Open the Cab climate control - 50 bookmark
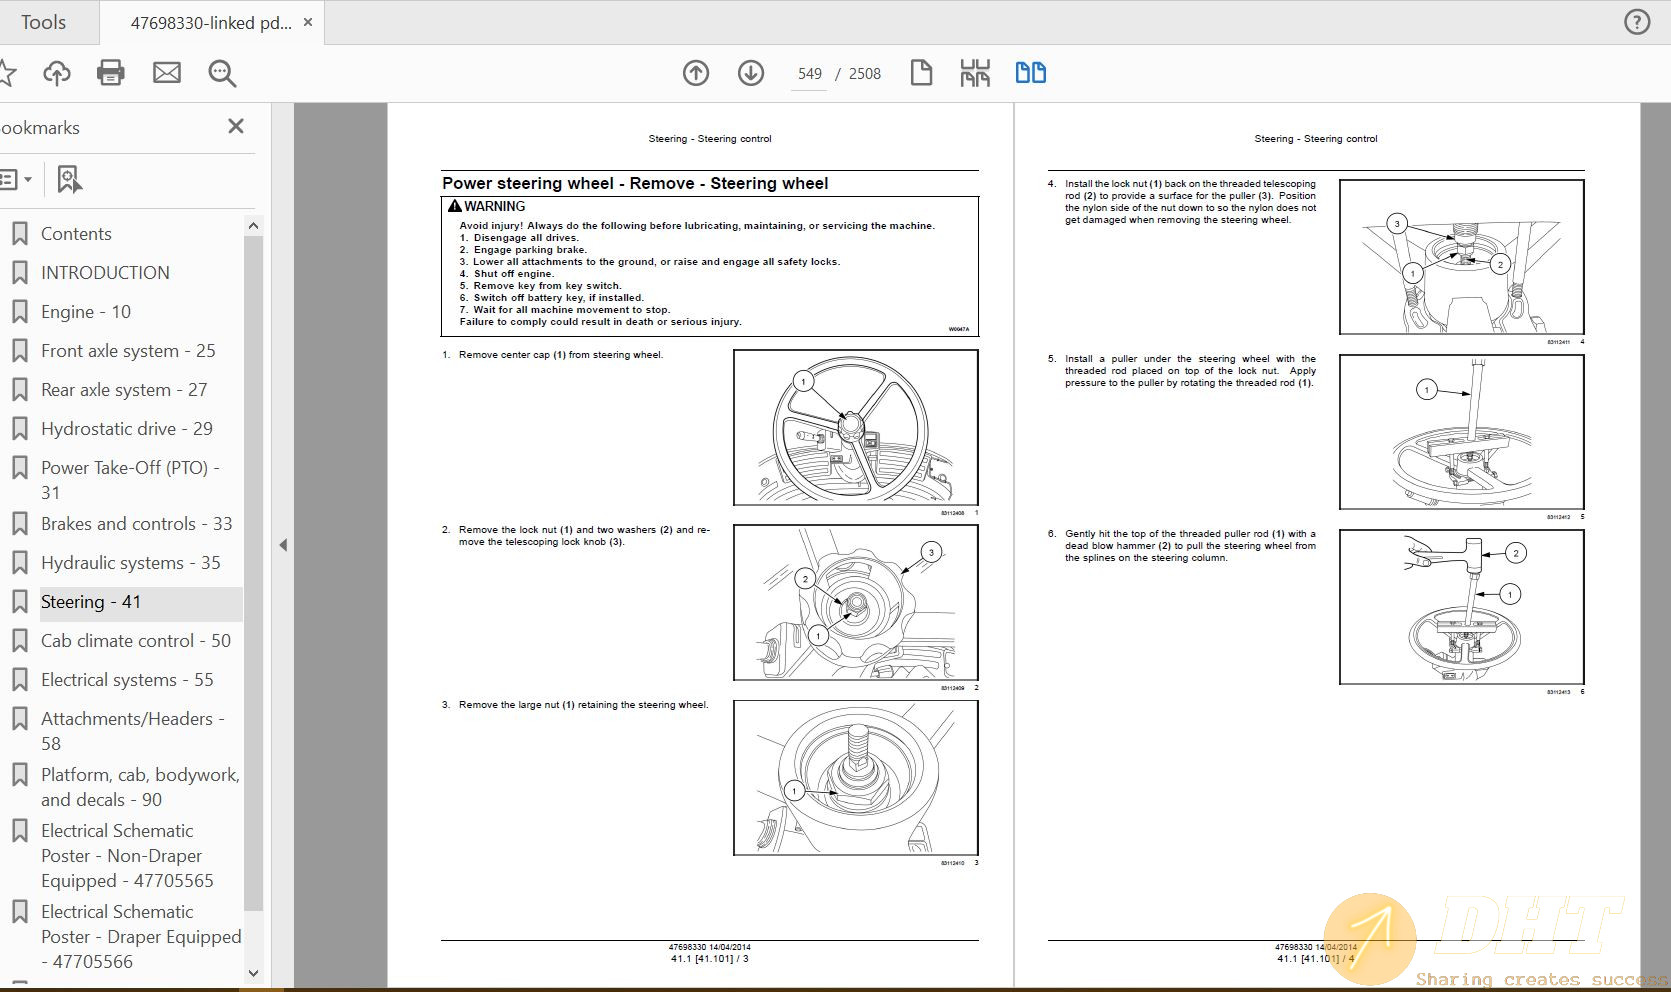The width and height of the screenshot is (1671, 992). 136,641
